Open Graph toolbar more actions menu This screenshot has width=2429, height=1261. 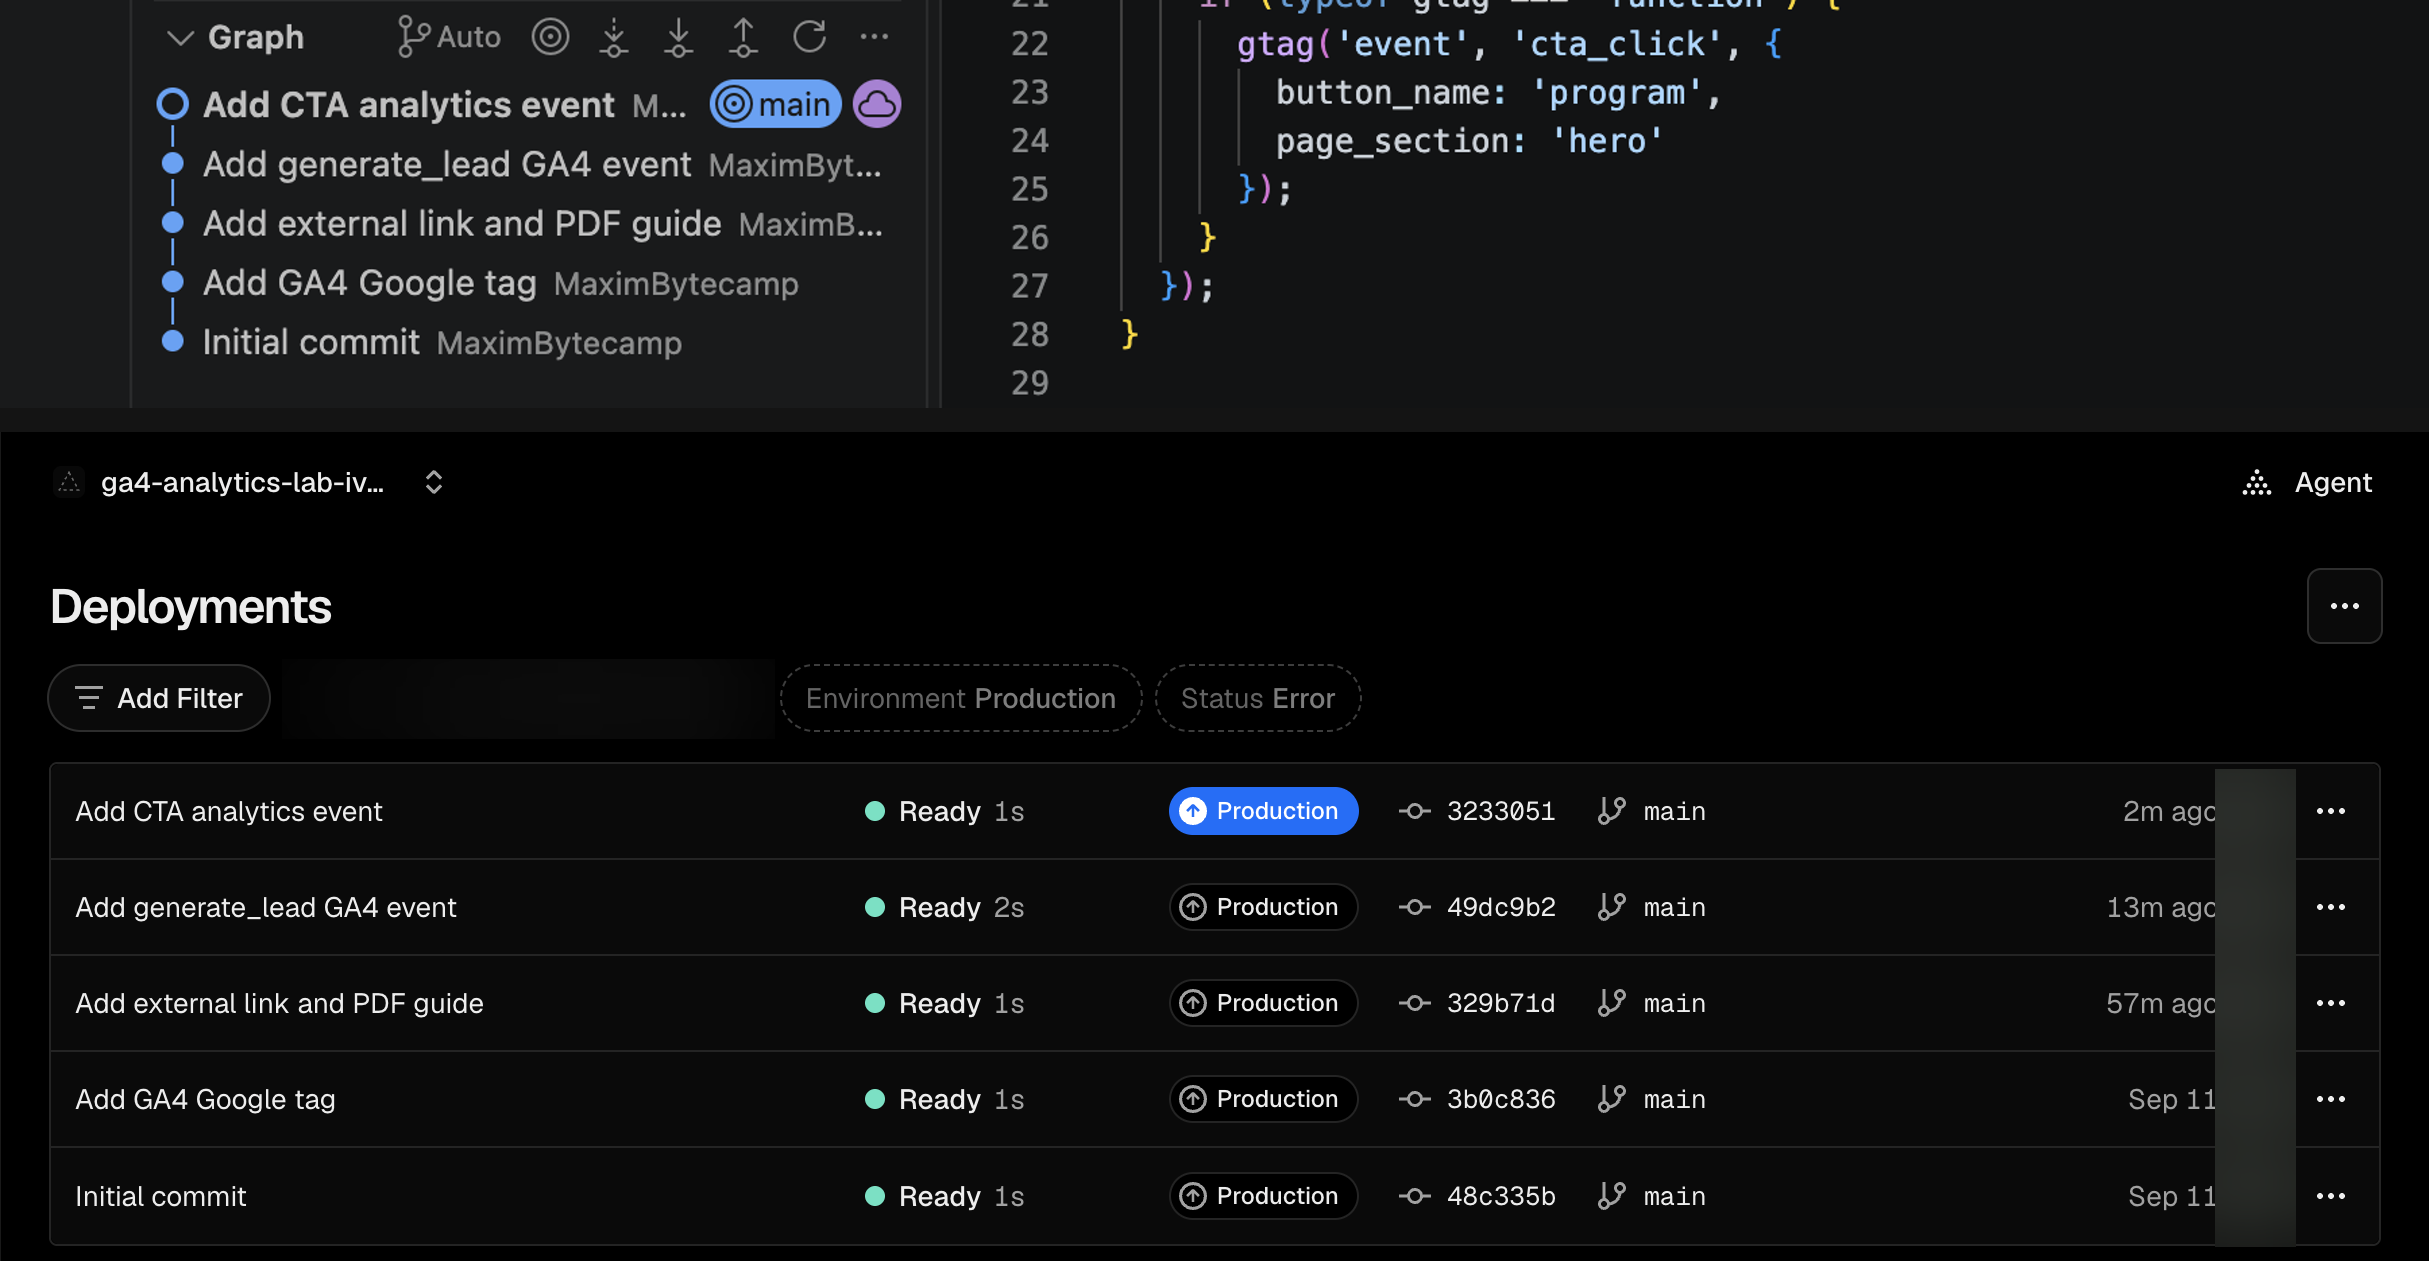coord(874,37)
